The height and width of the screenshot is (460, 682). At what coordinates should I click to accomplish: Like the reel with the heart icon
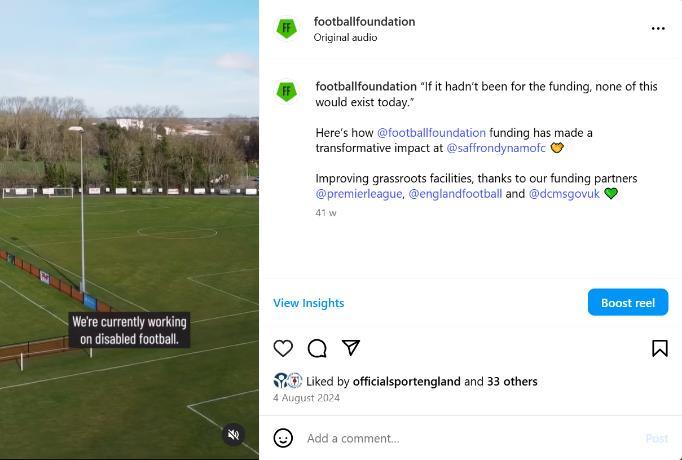pyautogui.click(x=283, y=348)
